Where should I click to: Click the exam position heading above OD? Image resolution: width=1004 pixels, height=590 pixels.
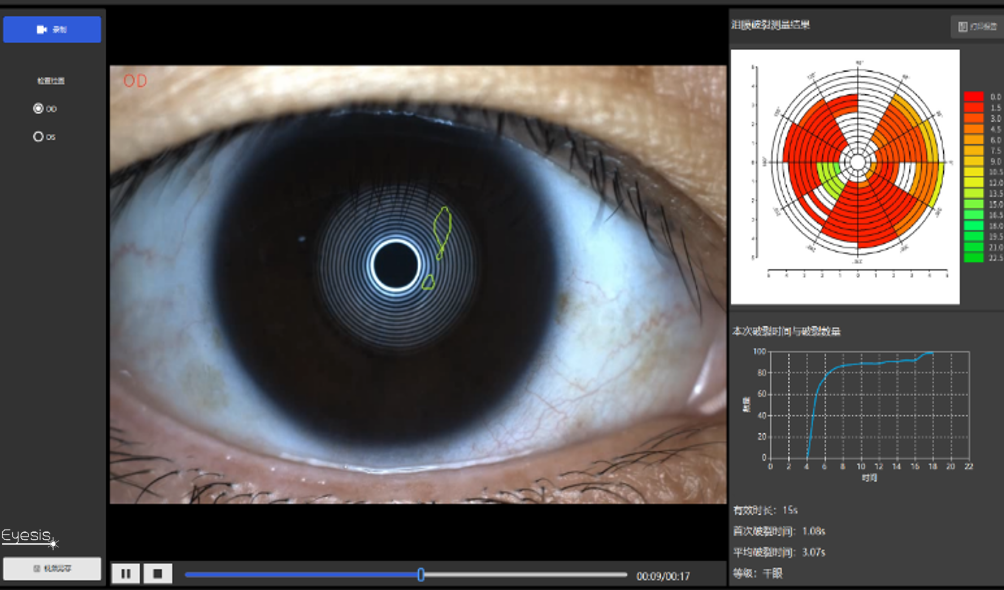[51, 81]
